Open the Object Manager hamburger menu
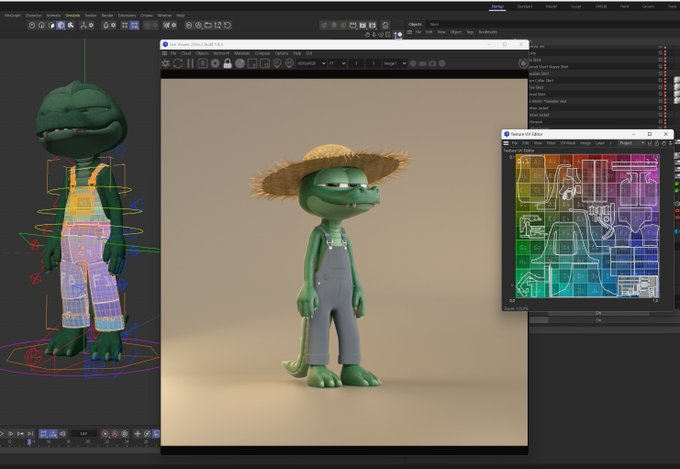680x469 pixels. pyautogui.click(x=409, y=32)
